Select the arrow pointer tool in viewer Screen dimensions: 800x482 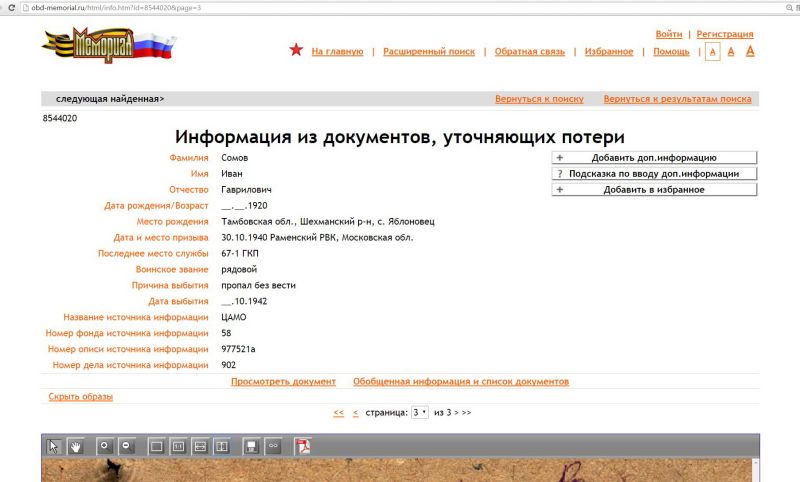(x=54, y=446)
